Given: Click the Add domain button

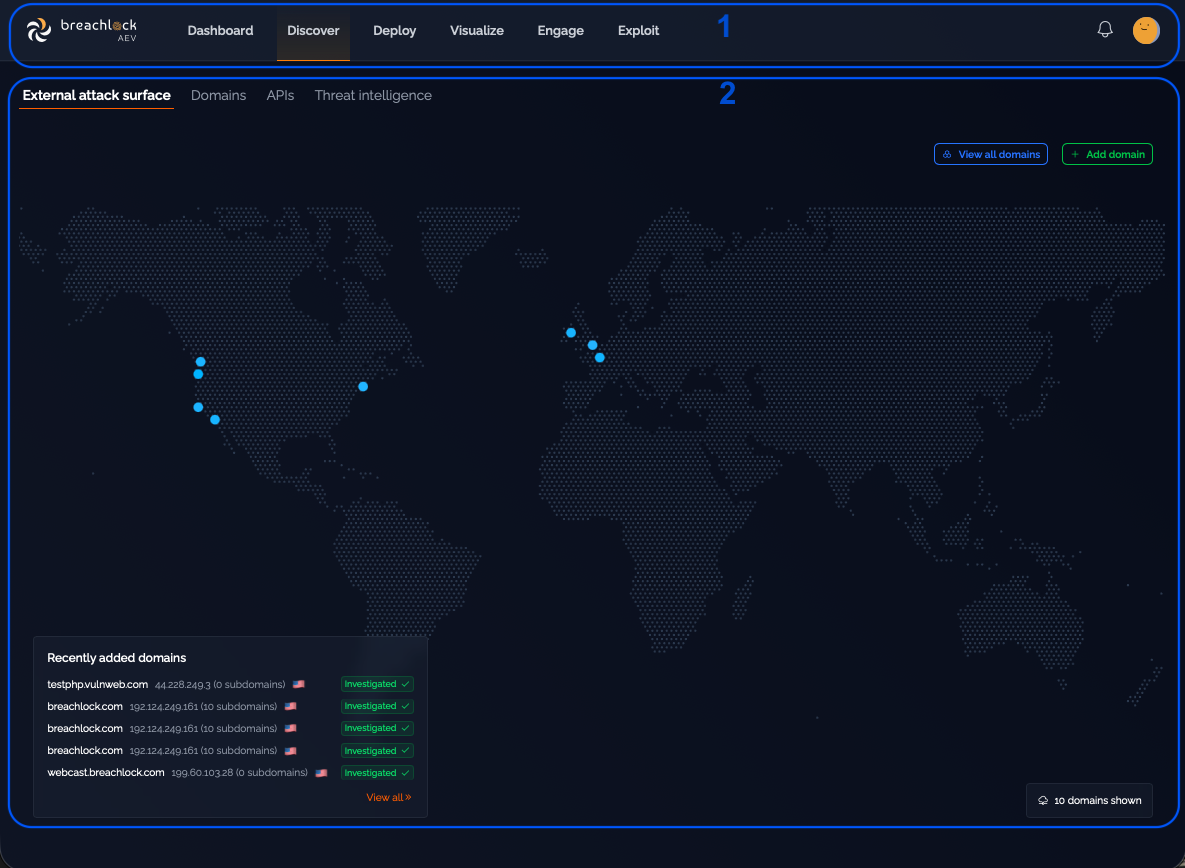Looking at the screenshot, I should tap(1106, 154).
